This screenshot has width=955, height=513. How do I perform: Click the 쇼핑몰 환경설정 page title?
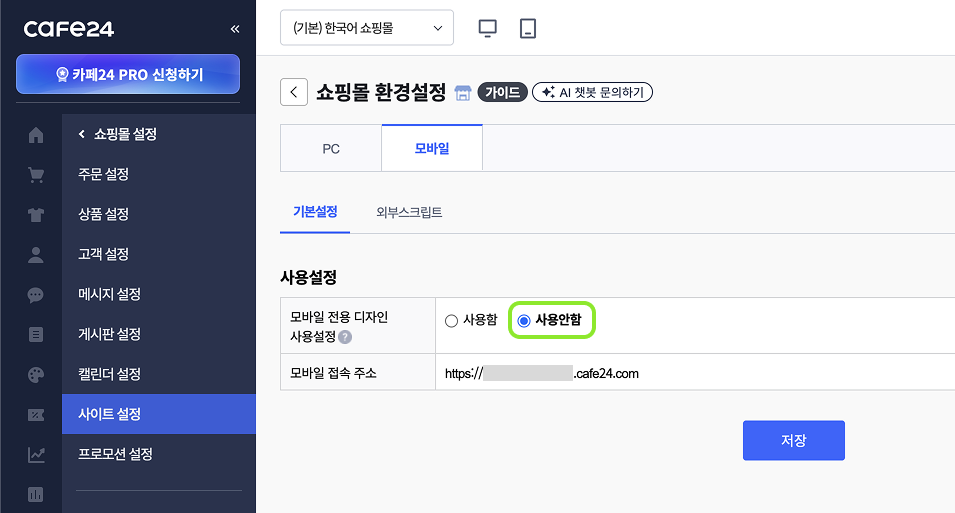[381, 93]
